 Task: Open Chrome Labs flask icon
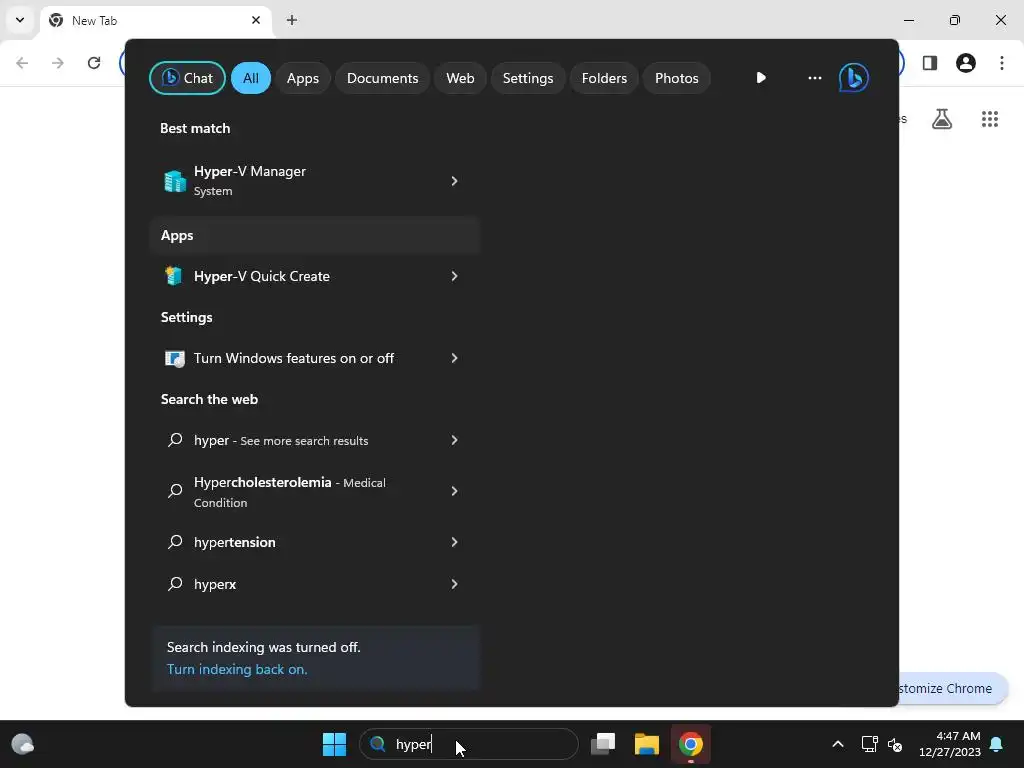(942, 119)
